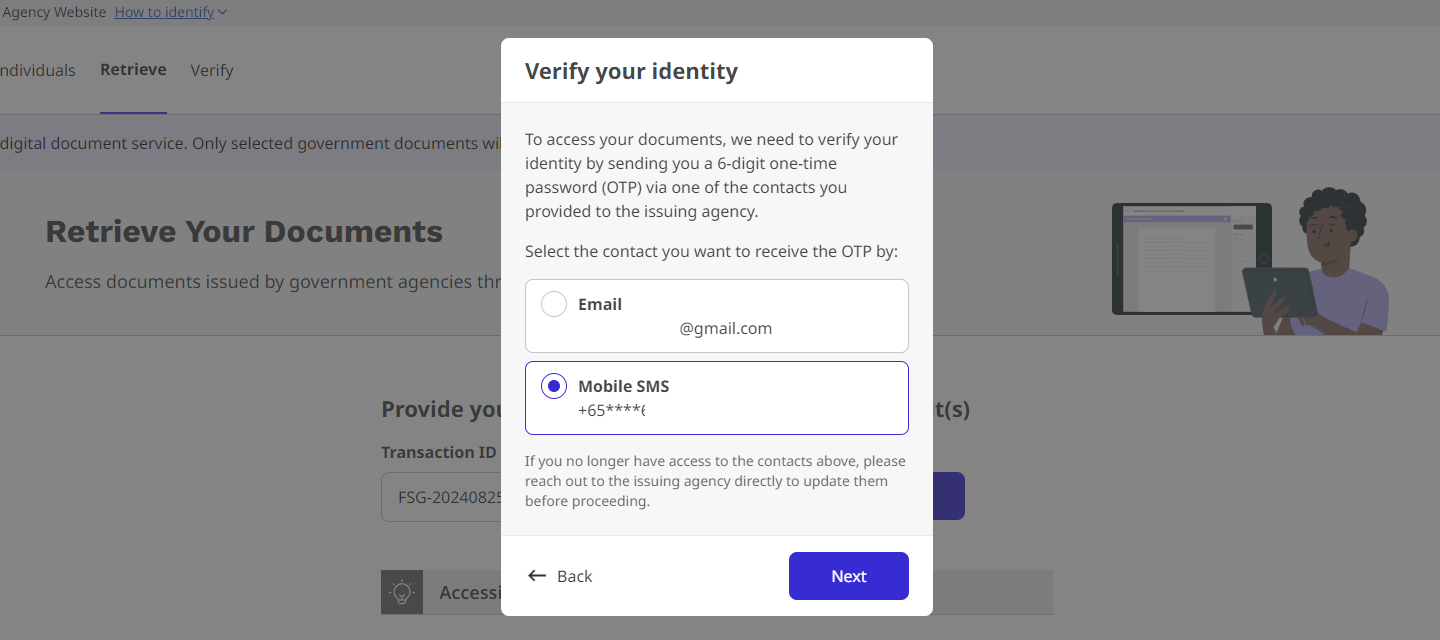Click the tablet user illustration

[1250, 260]
